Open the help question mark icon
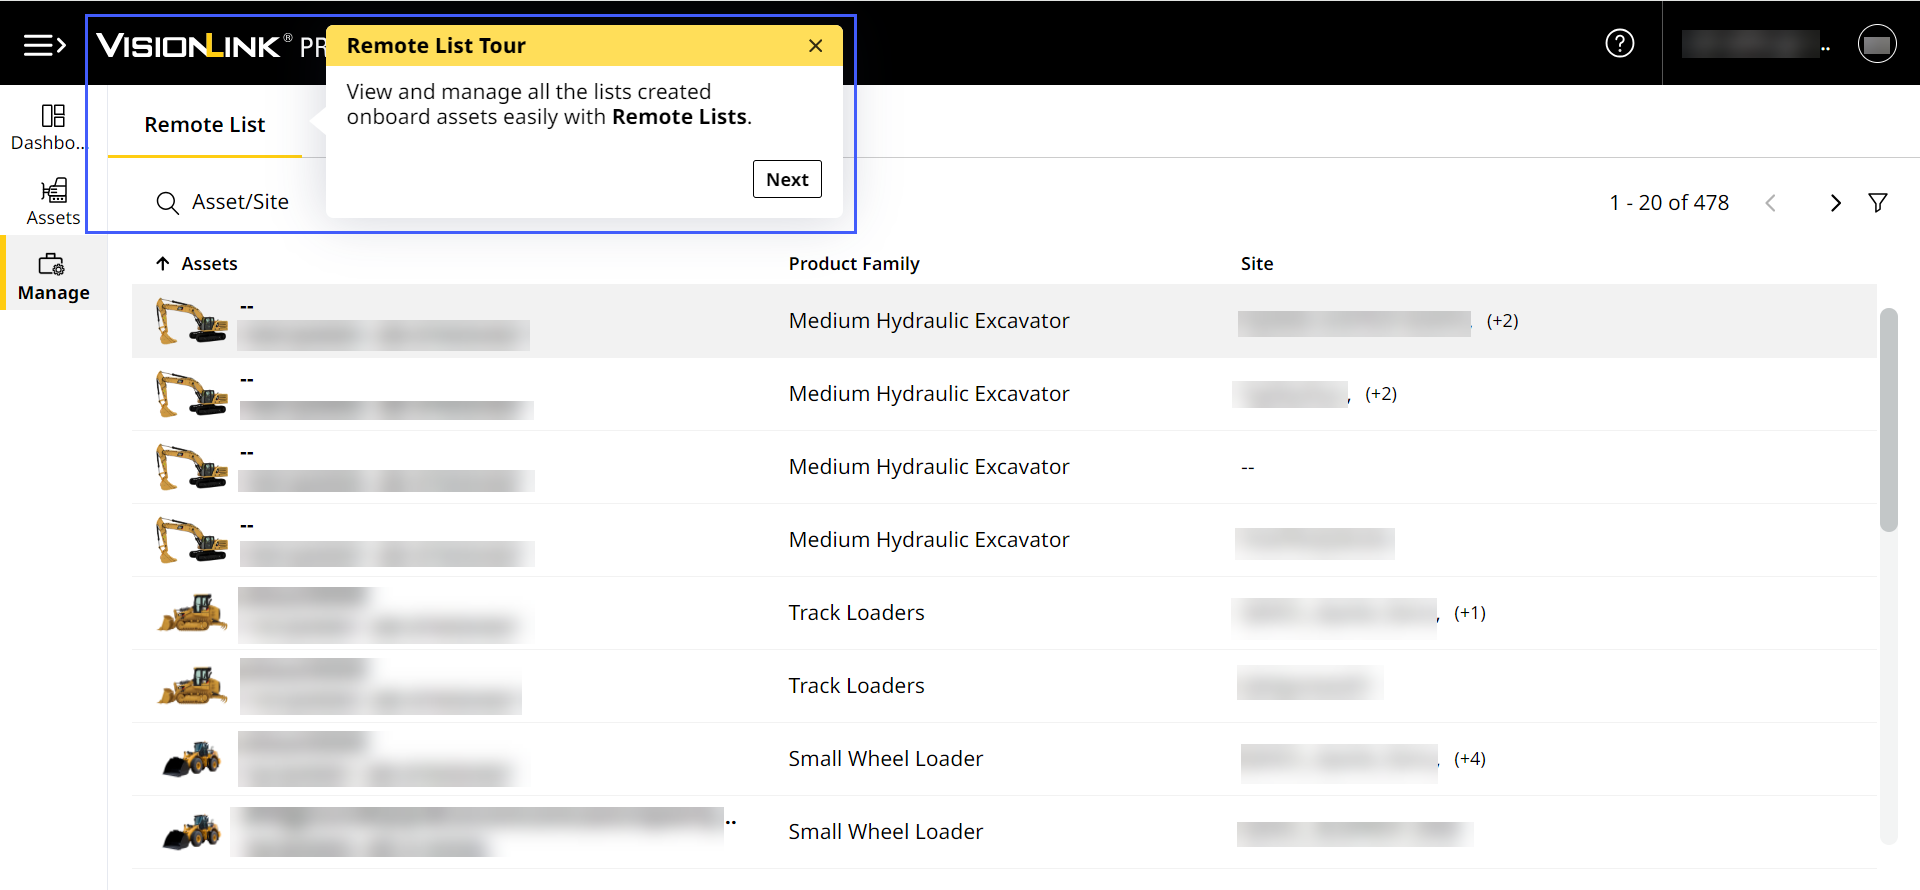Viewport: 1920px width, 890px height. pos(1619,43)
